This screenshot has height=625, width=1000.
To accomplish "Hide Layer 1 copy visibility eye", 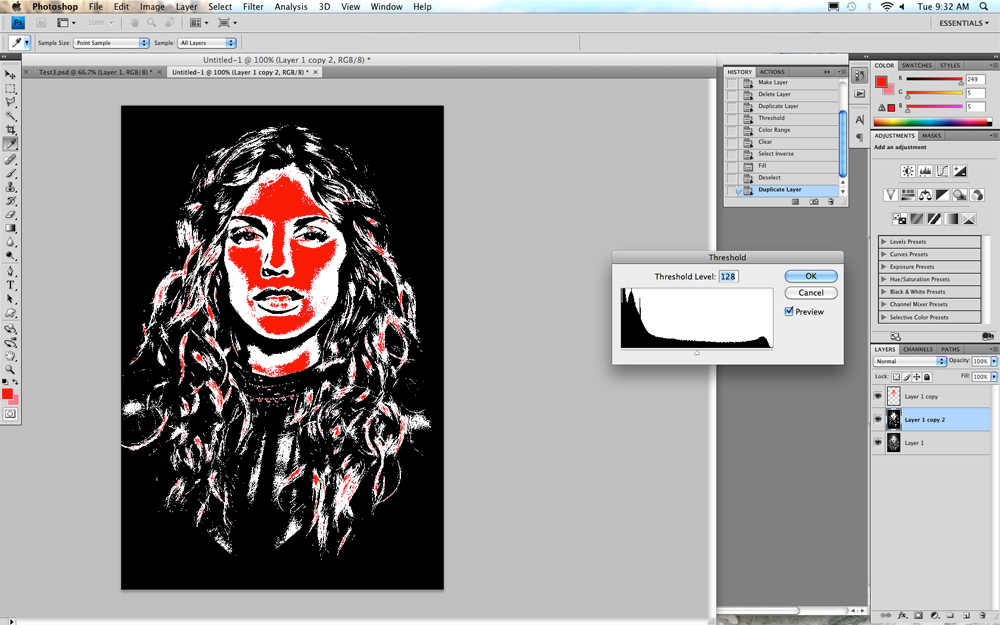I will pyautogui.click(x=878, y=396).
